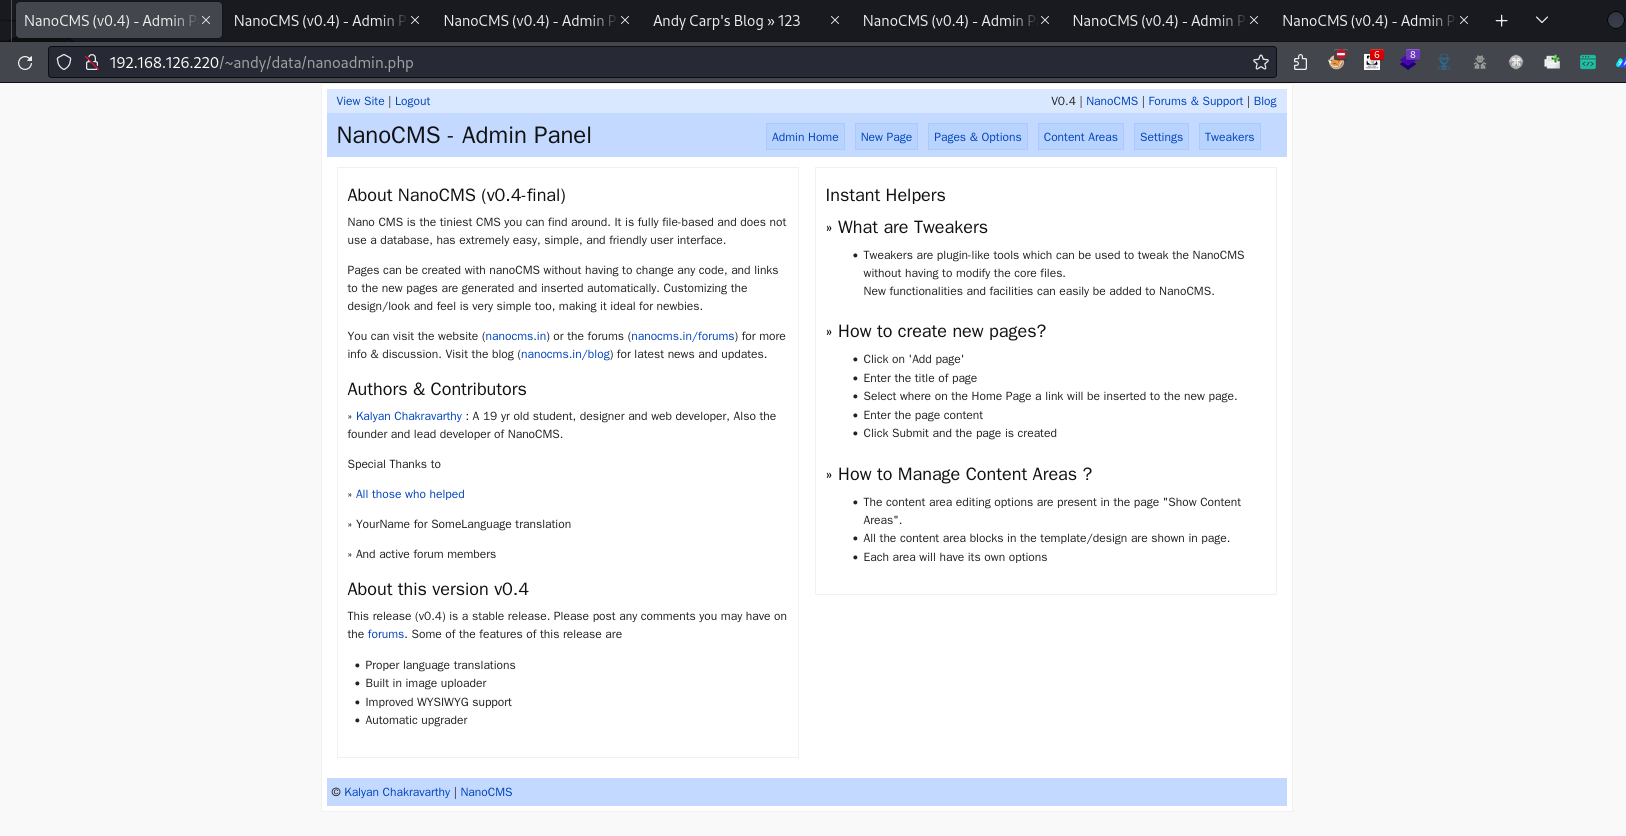
Task: Click the 'Automatic upgrader' list item
Action: pyautogui.click(x=416, y=720)
